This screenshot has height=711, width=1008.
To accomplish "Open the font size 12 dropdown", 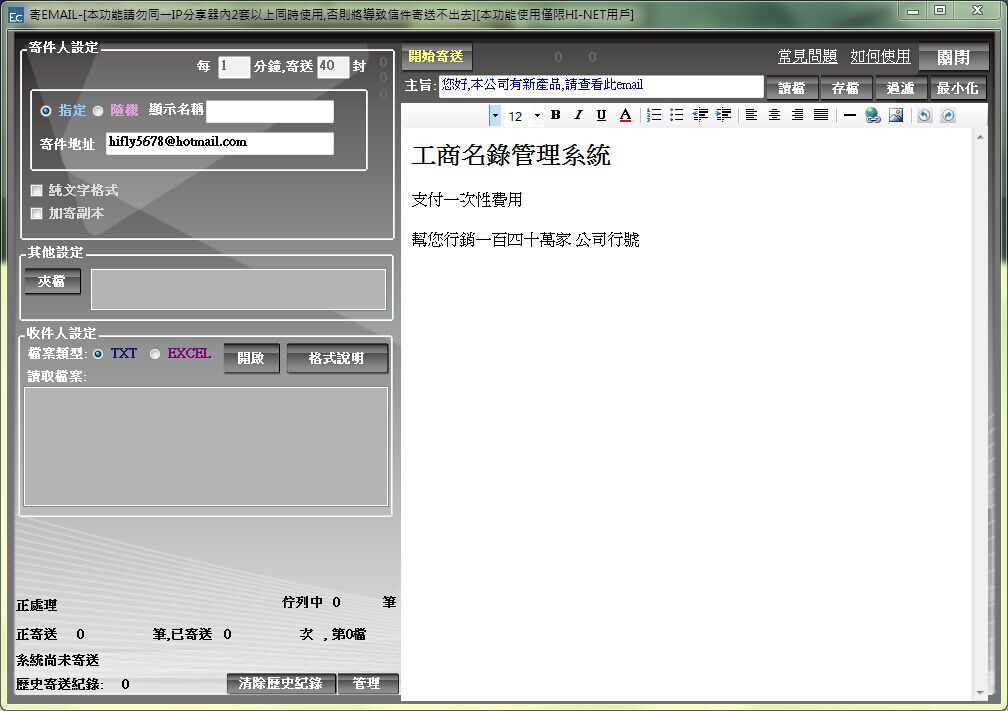I will (x=537, y=116).
